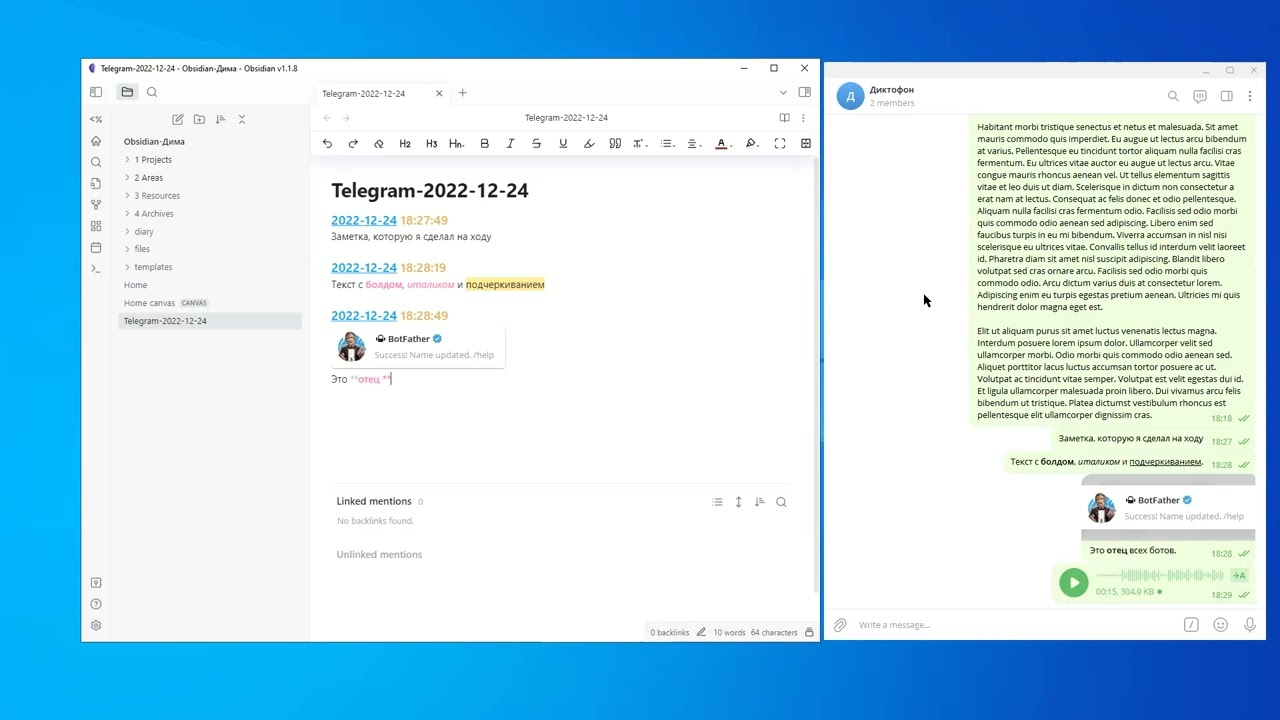The image size is (1280, 720).
Task: Open font color picker in toolbar
Action: point(722,144)
